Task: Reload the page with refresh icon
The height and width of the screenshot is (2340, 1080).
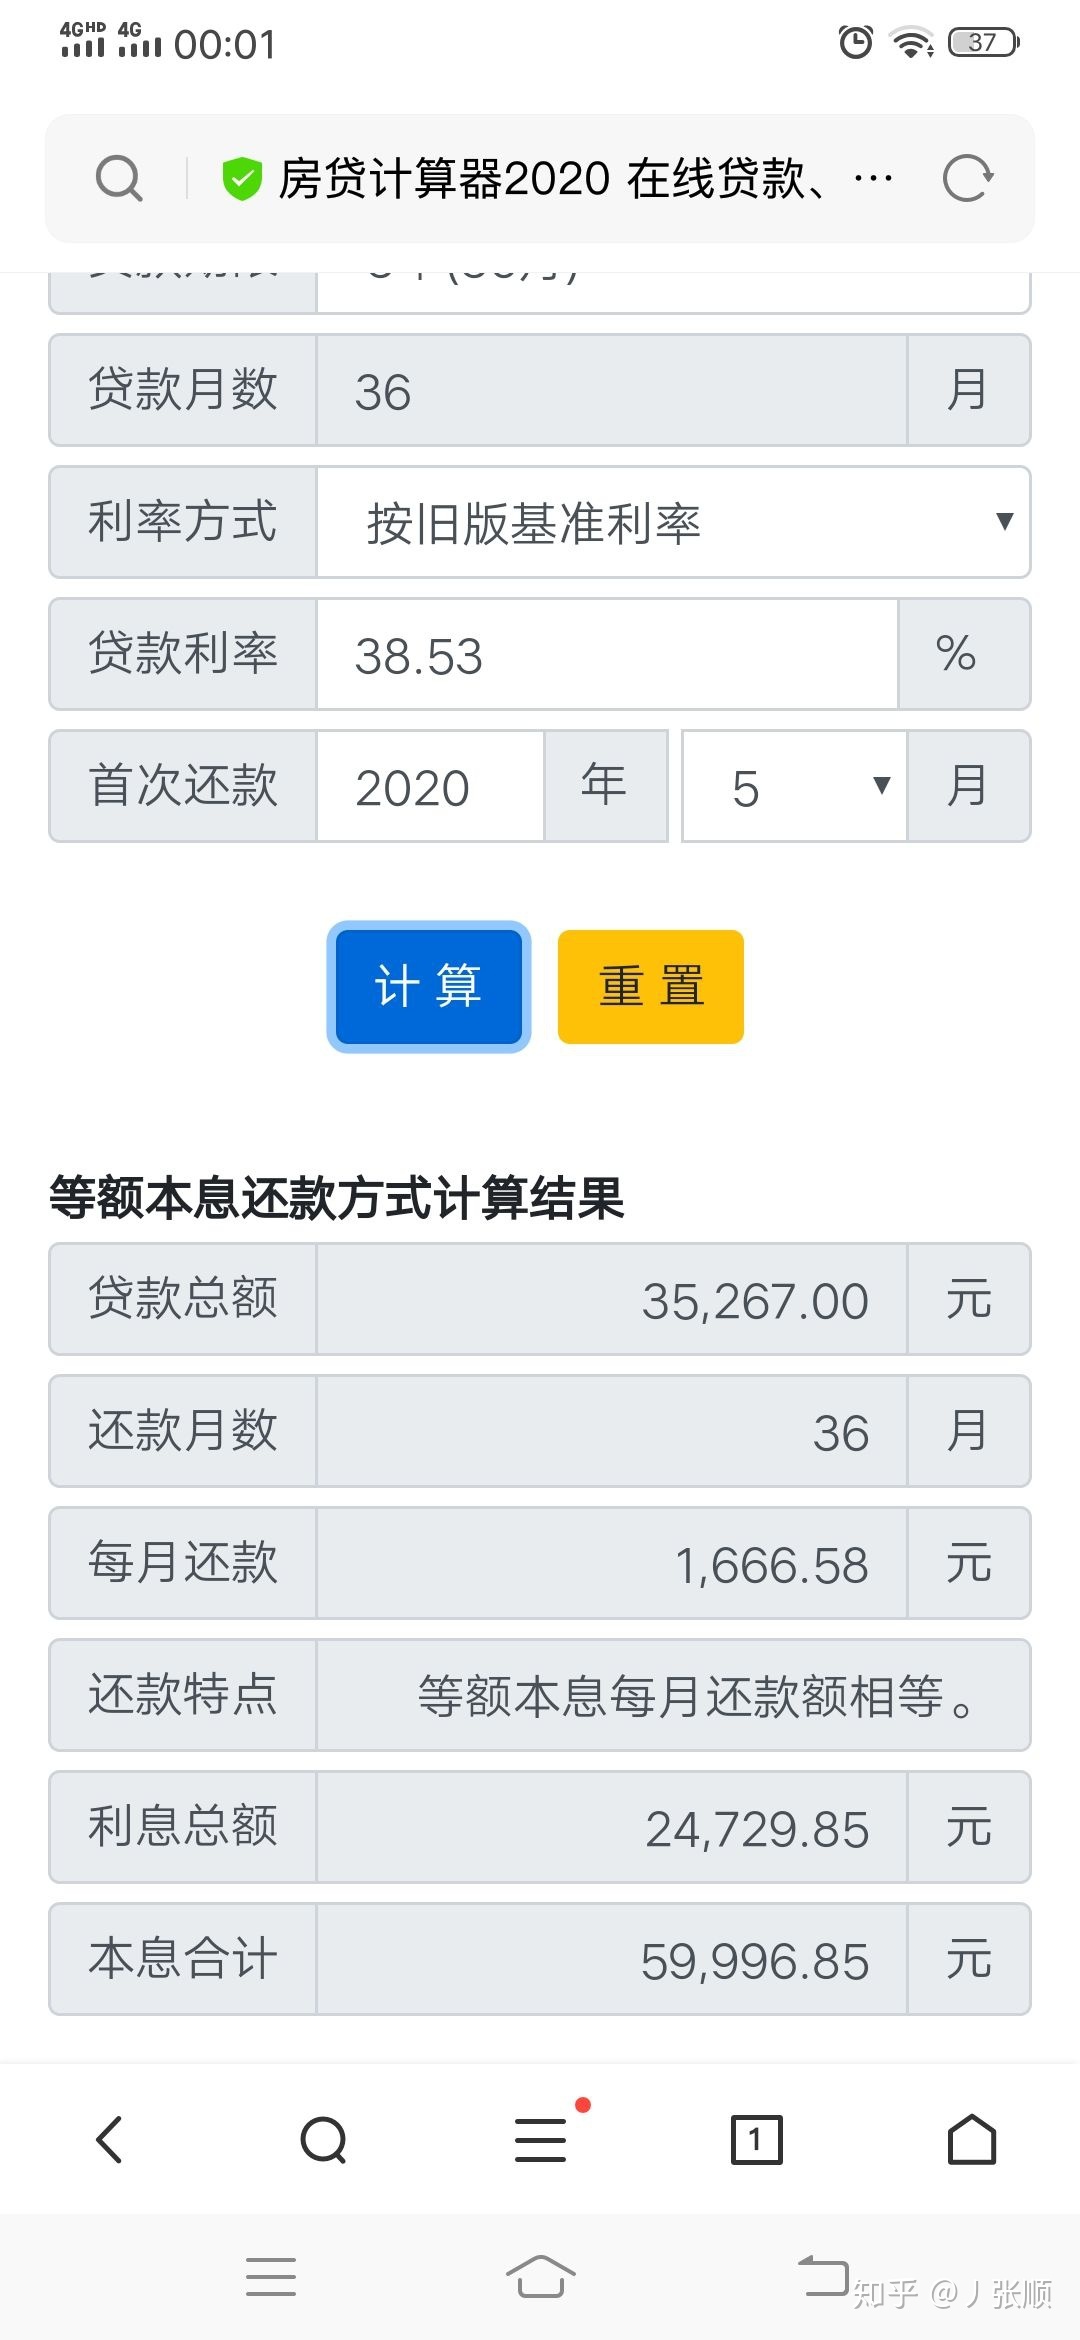Action: click(x=967, y=179)
